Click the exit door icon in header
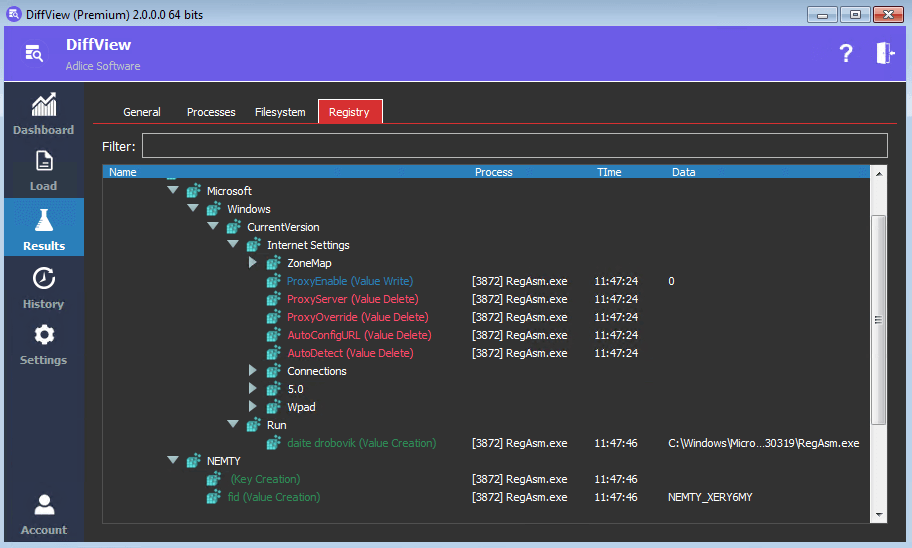 (x=885, y=54)
